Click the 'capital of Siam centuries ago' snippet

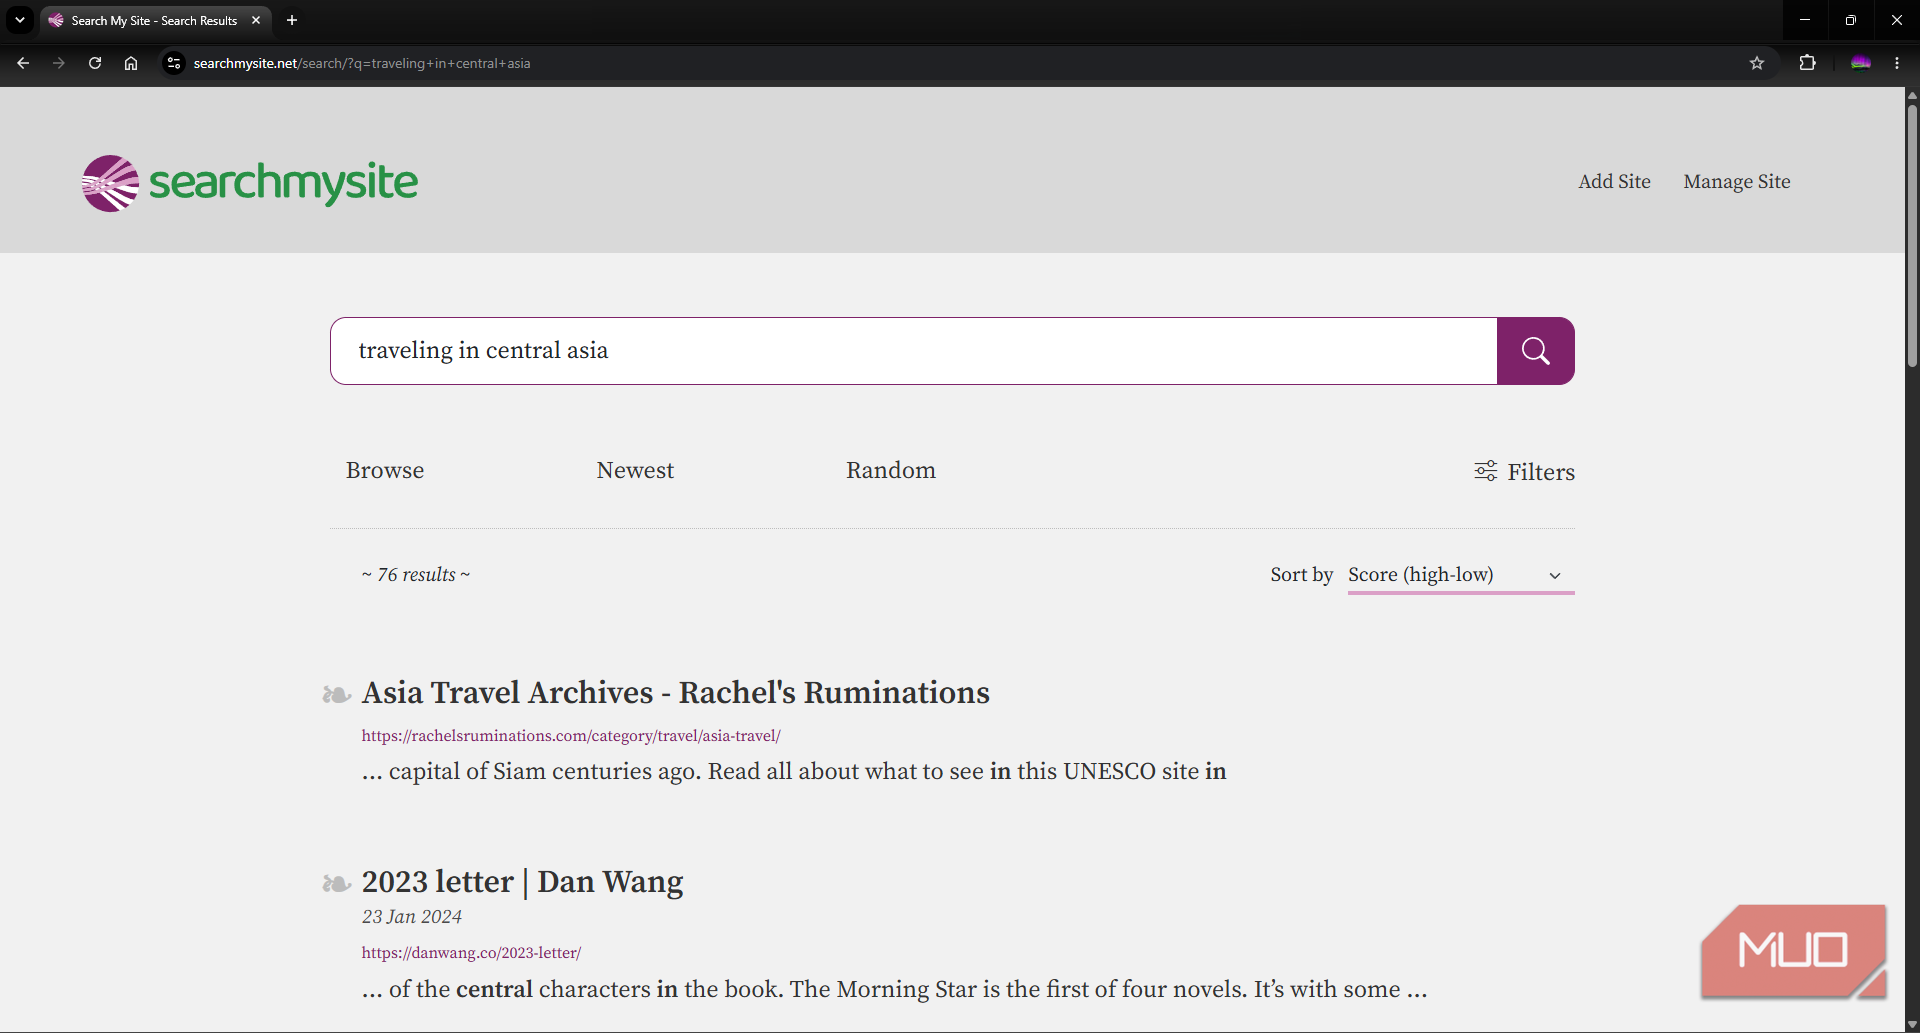pos(794,771)
